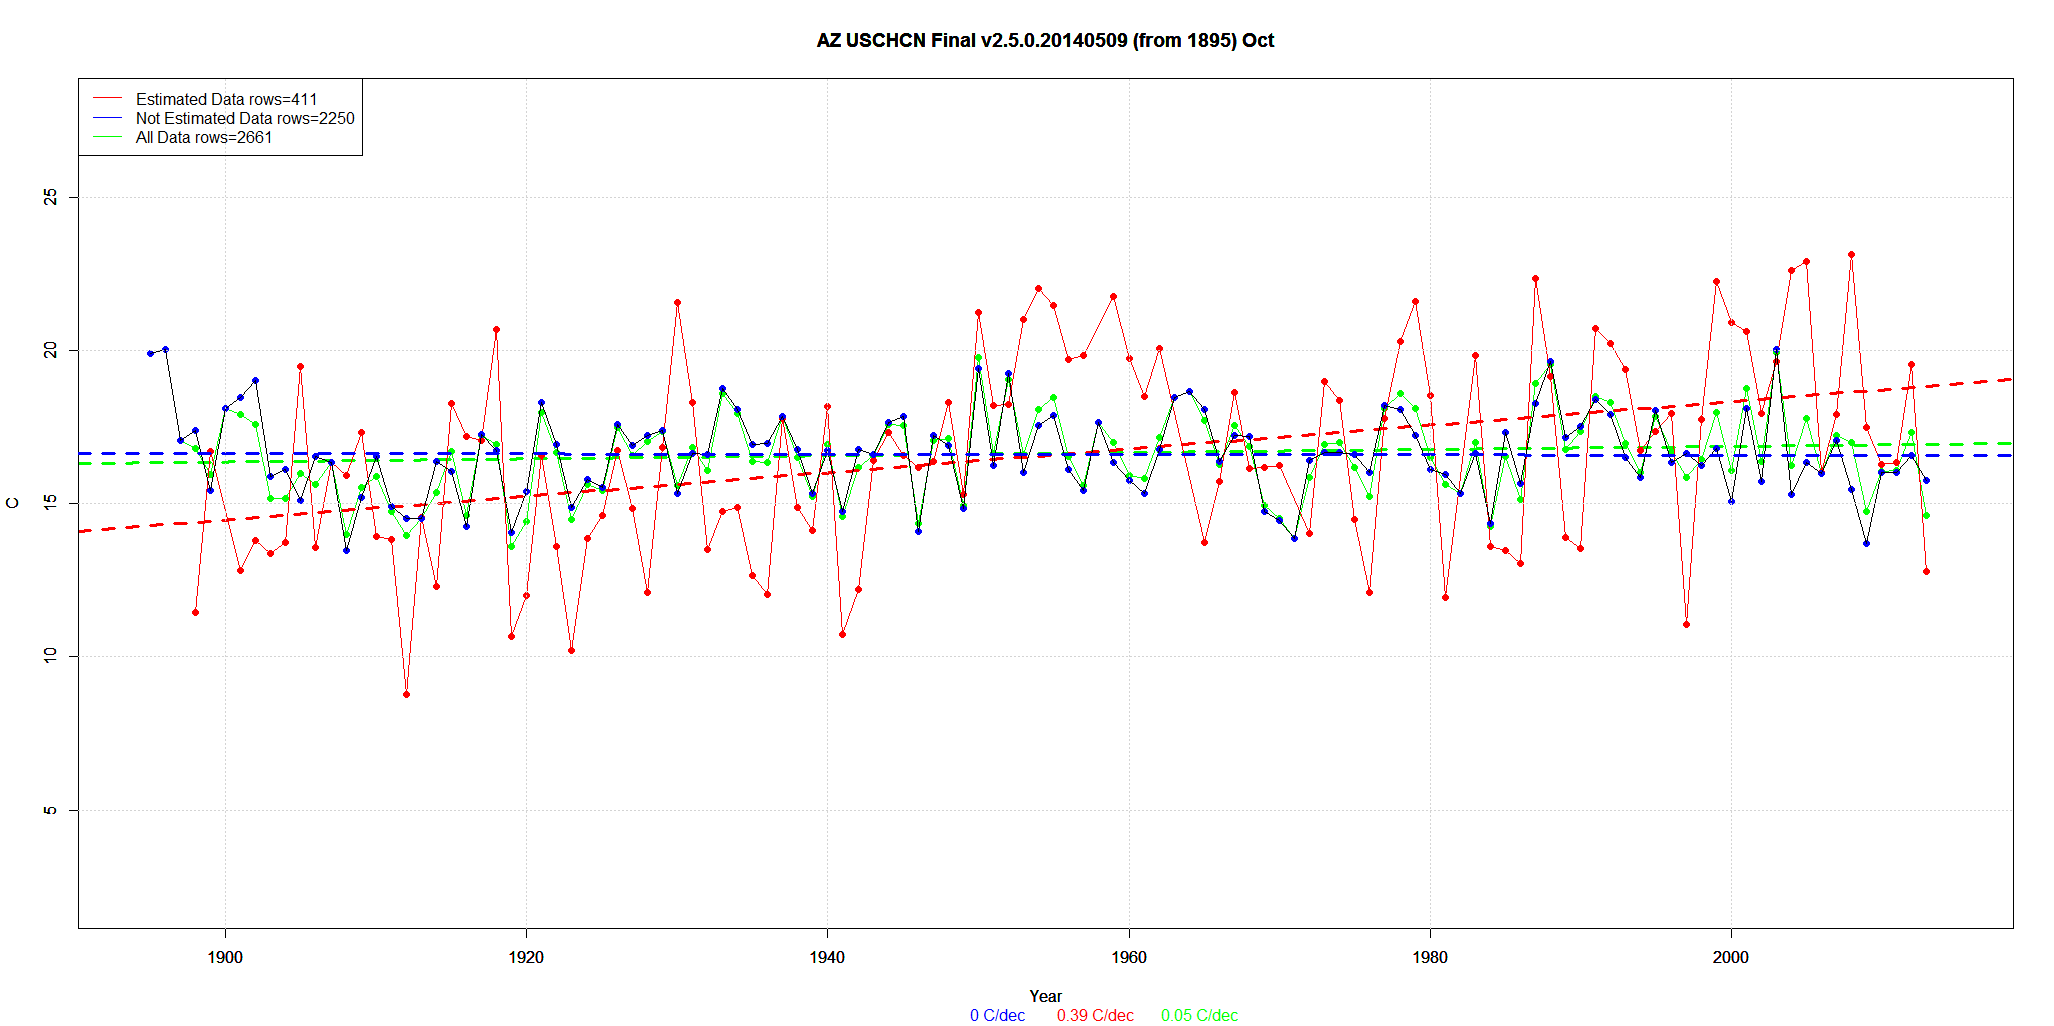
Task: Click the lowest red data point near 1912
Action: point(406,694)
